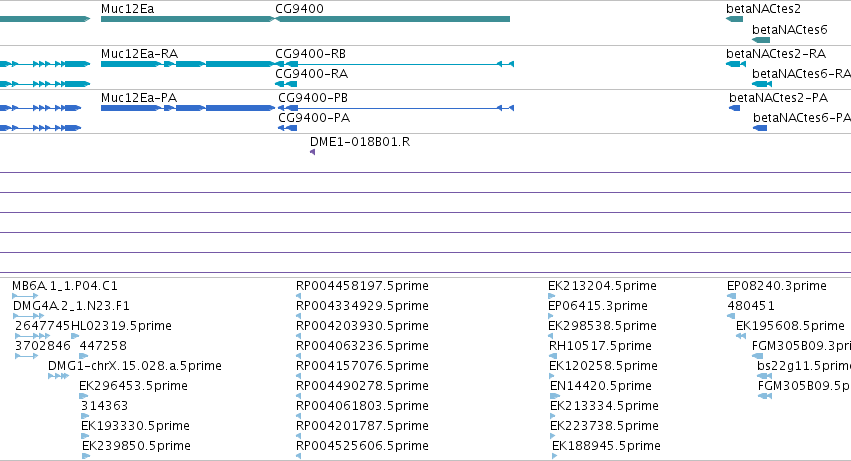This screenshot has height=461, width=851.
Task: Select the Muc12Ea-PA coding sequence
Action: (x=188, y=108)
